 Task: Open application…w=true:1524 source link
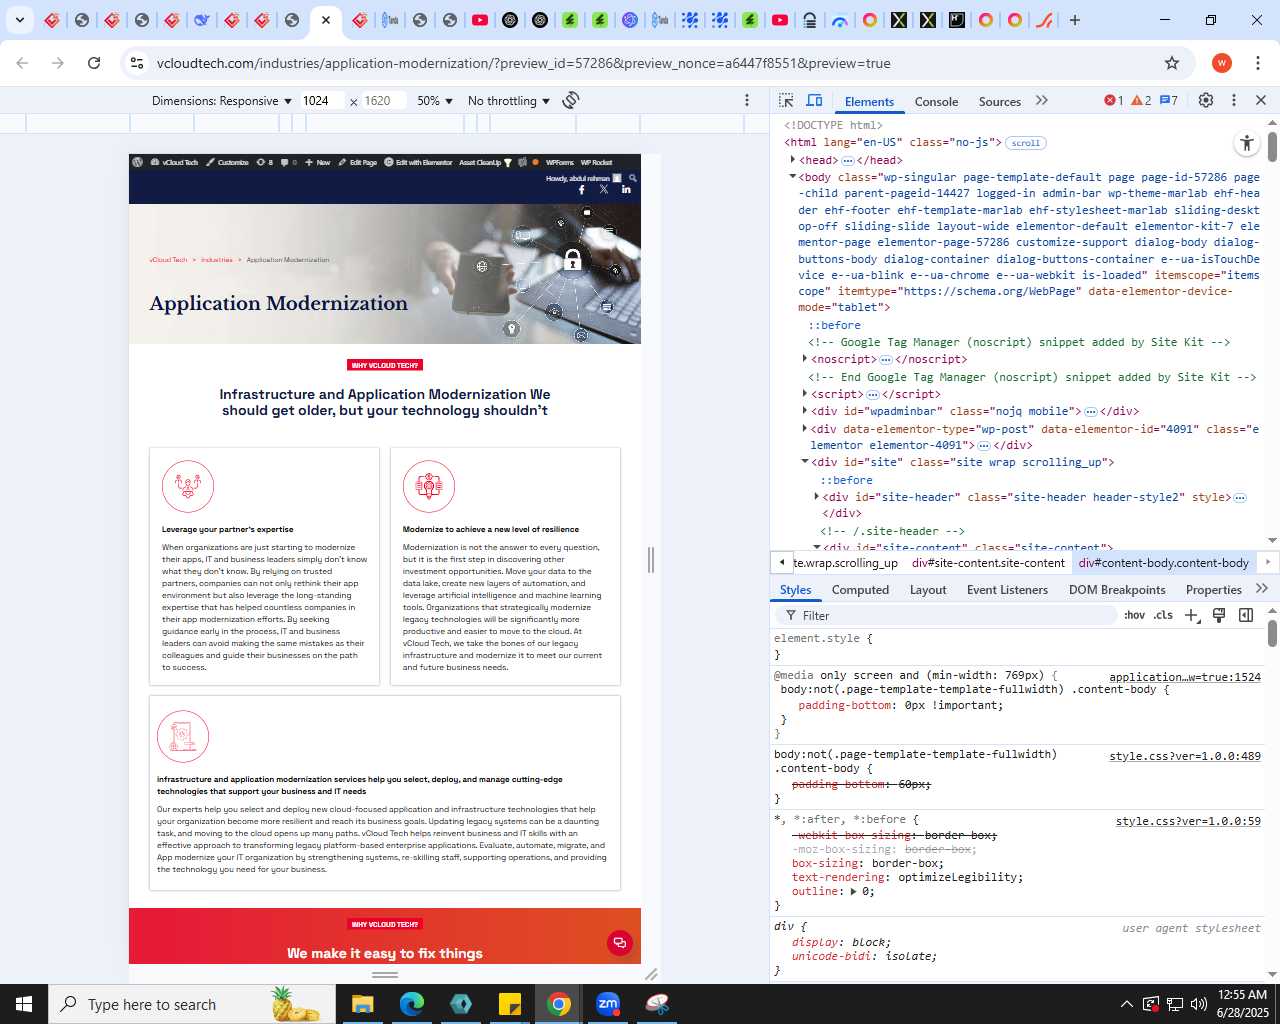coord(1185,677)
